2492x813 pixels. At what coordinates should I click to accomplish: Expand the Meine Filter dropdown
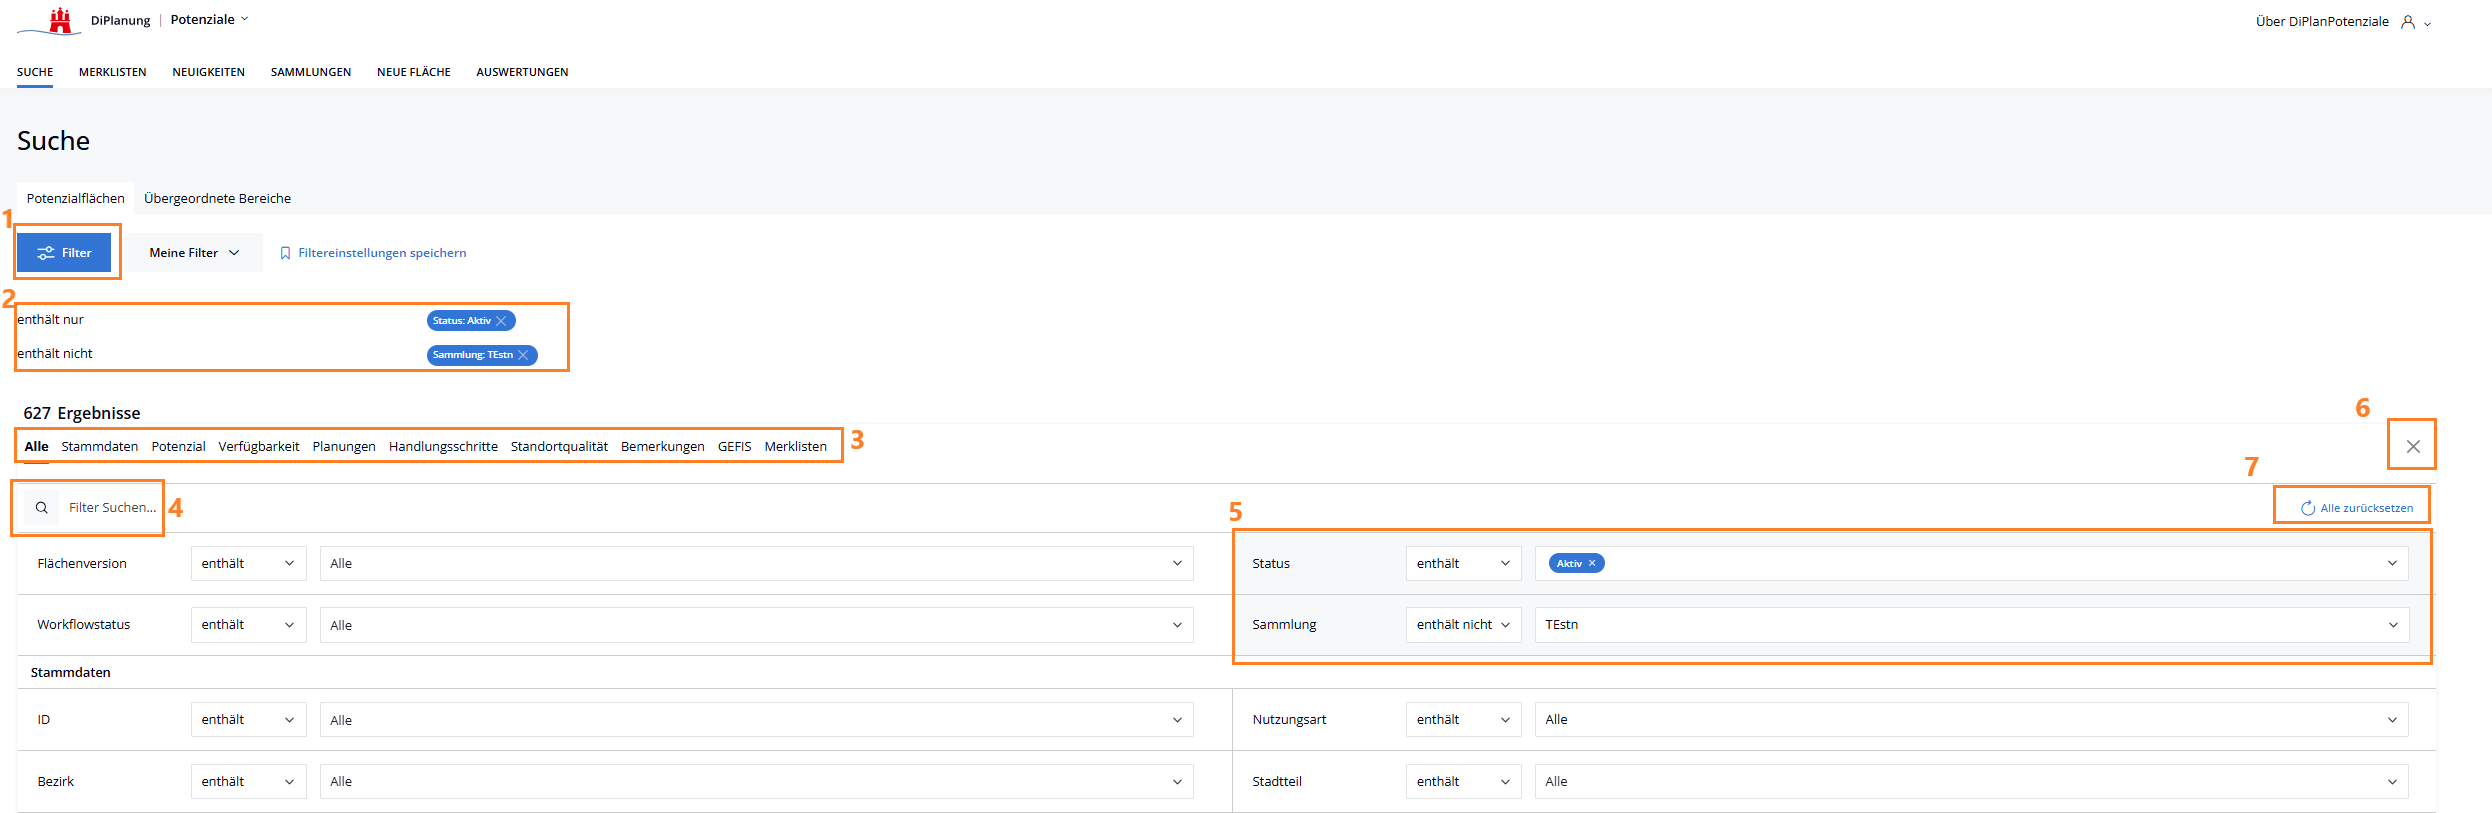194,253
